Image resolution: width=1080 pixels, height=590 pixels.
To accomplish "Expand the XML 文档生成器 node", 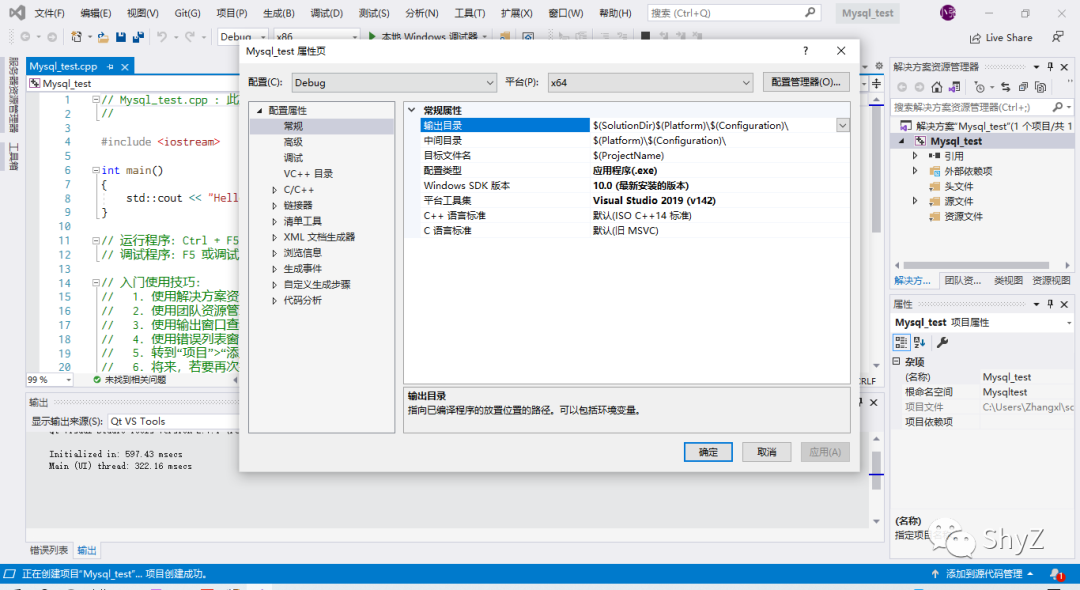I will pos(274,238).
